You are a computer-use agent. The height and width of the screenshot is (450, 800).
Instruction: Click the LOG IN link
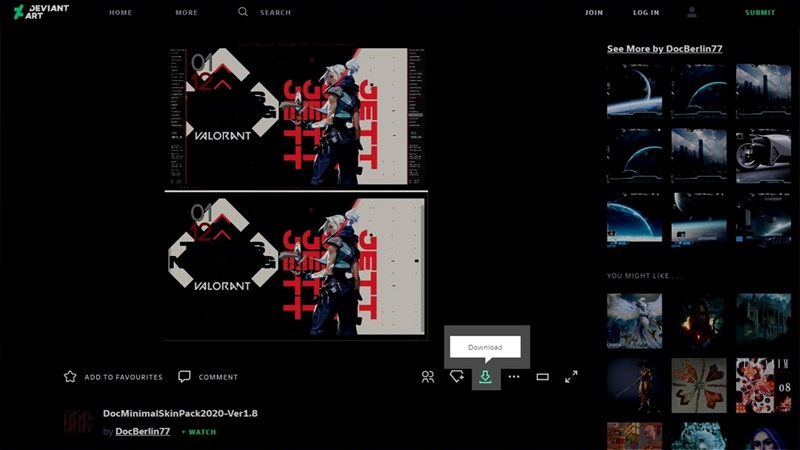[x=646, y=12]
